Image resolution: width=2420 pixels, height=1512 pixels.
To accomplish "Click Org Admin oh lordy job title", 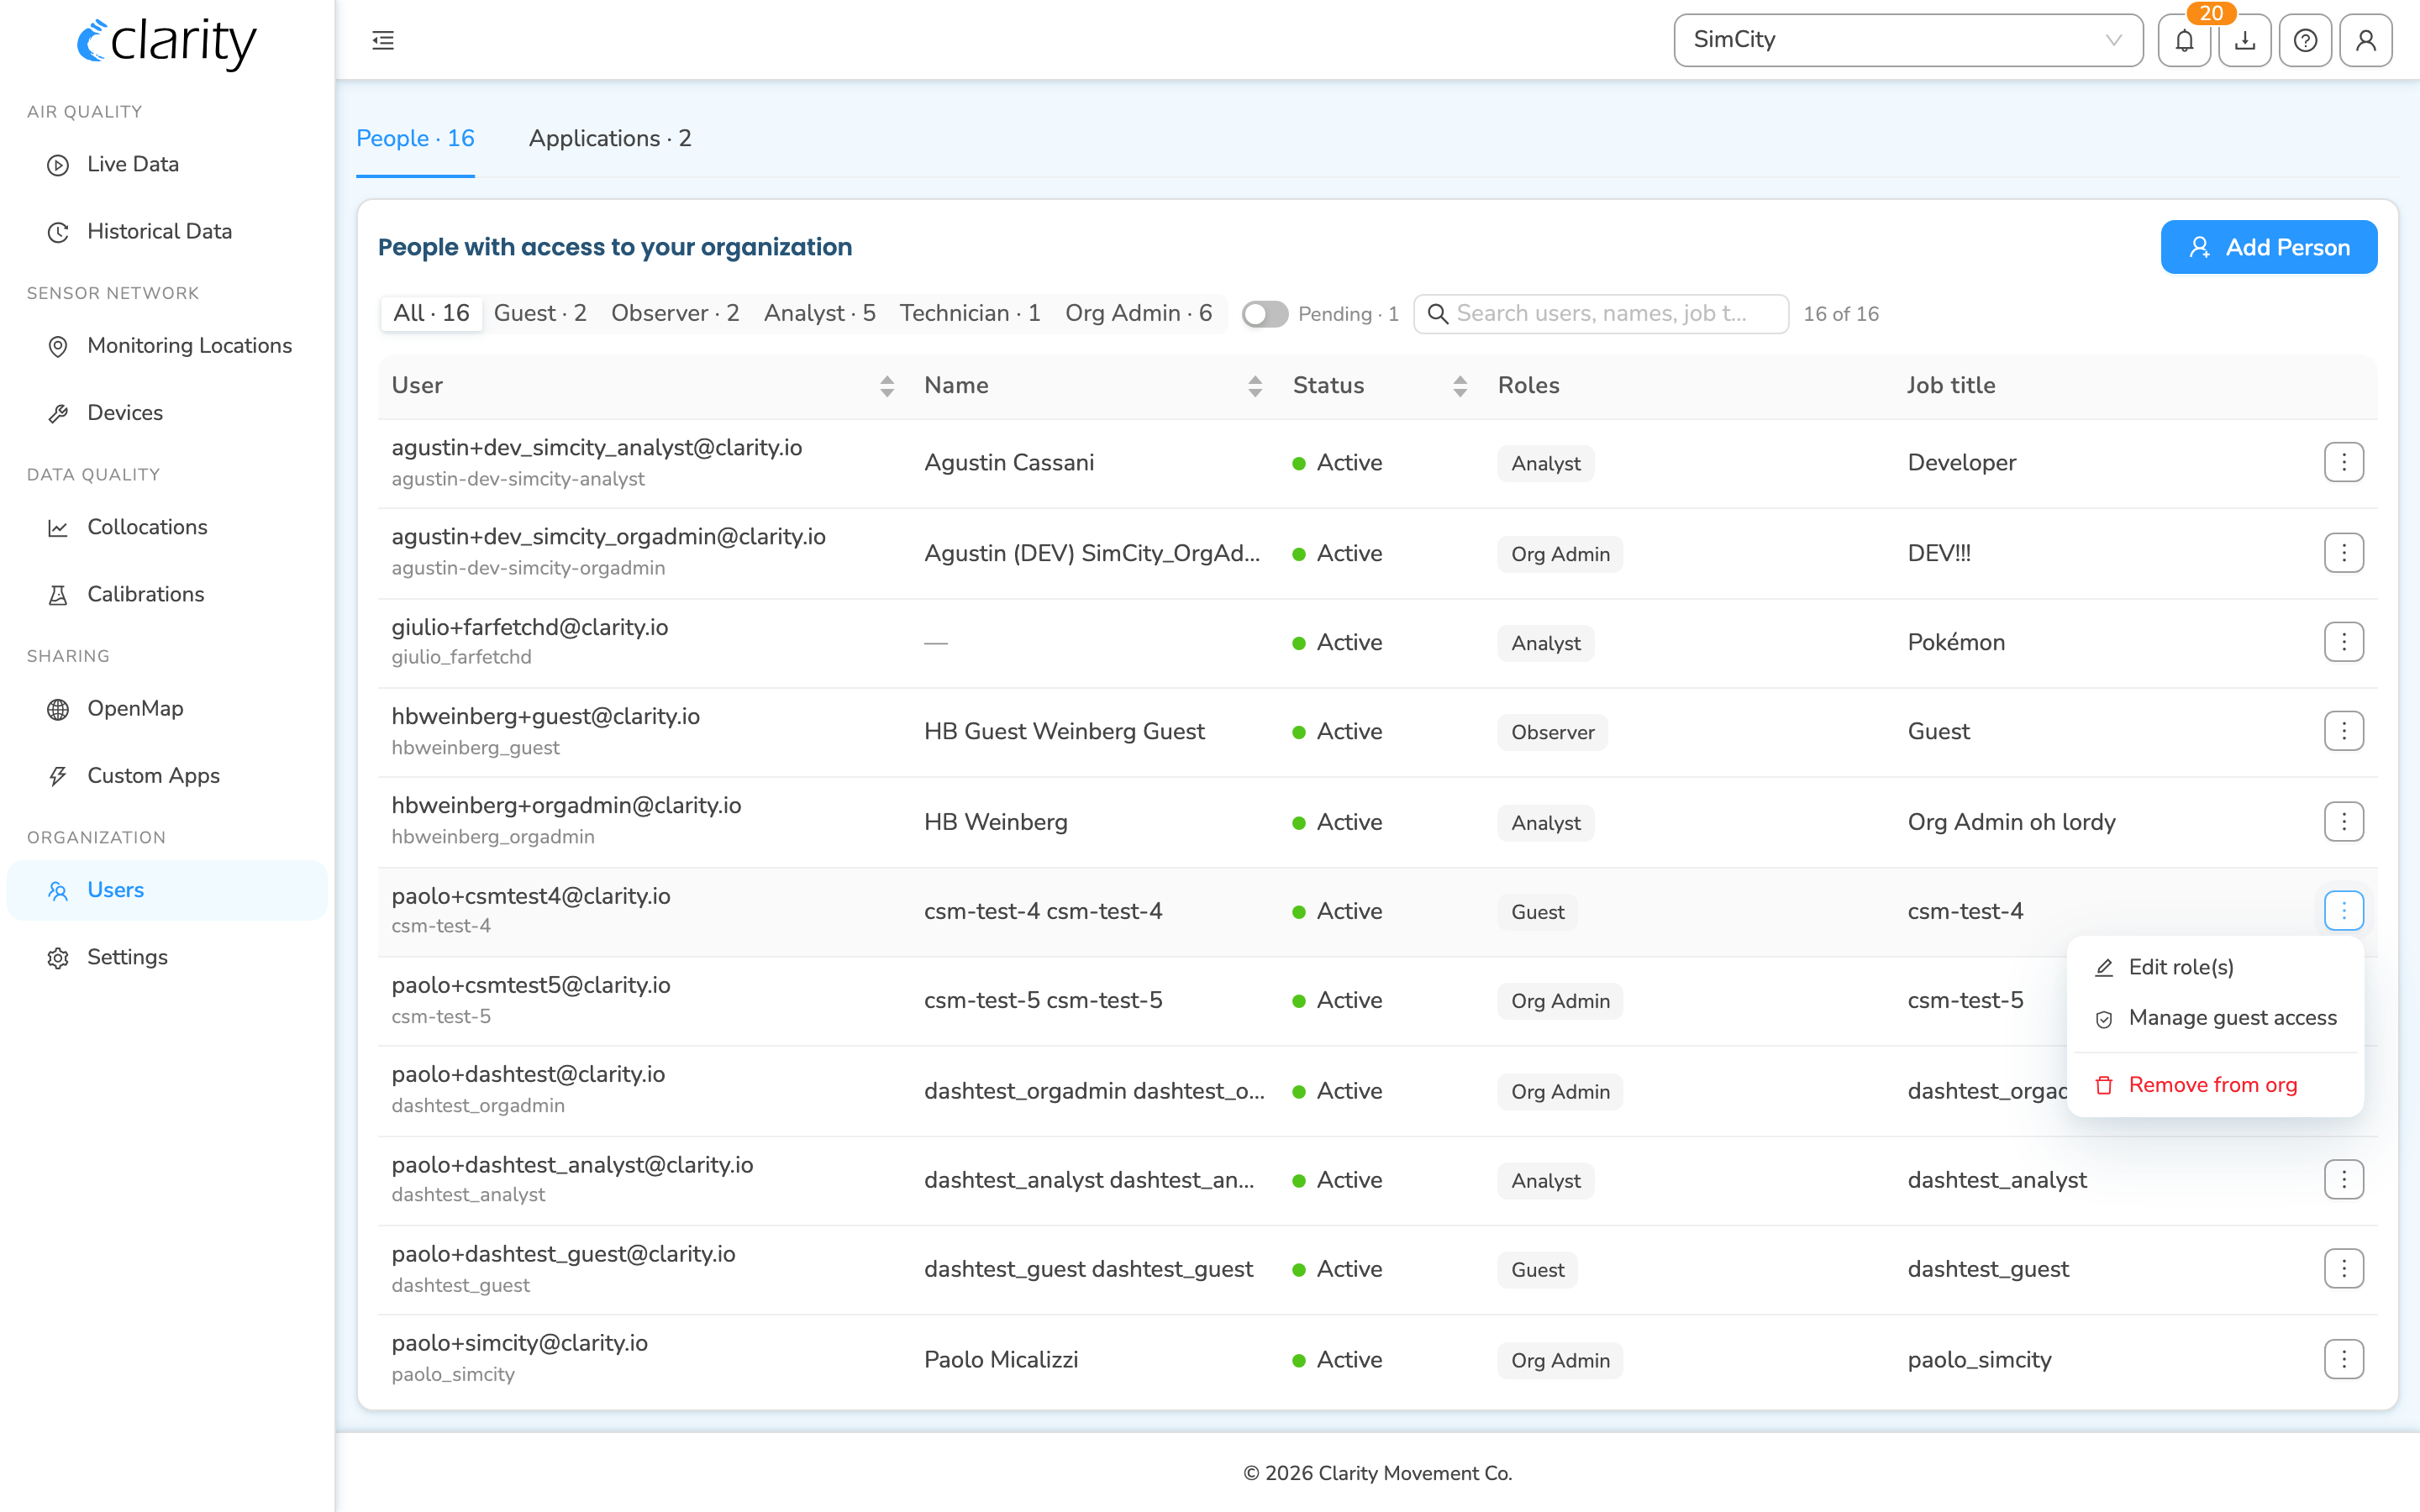I will 2012,822.
